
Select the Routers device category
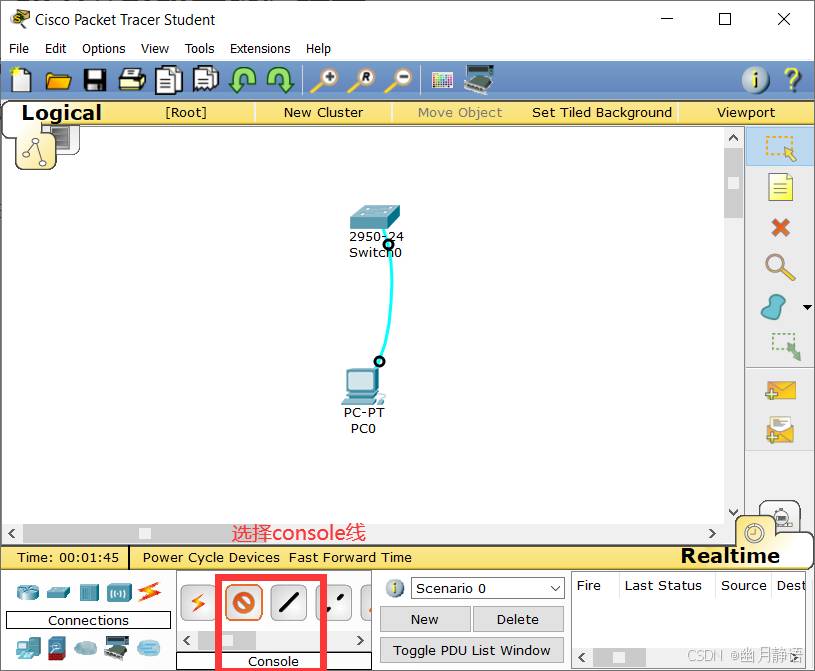[x=28, y=592]
